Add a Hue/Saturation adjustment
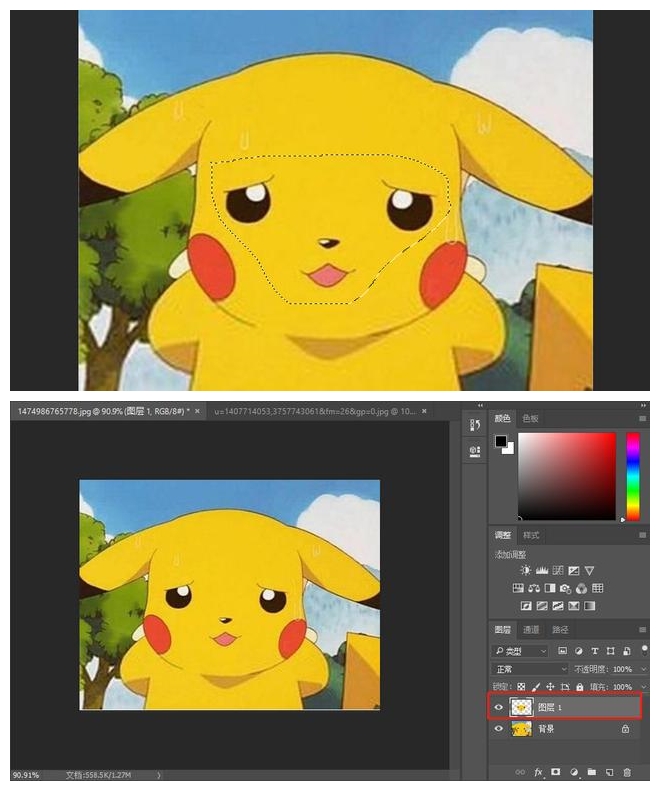Image resolution: width=660 pixels, height=791 pixels. tap(518, 588)
